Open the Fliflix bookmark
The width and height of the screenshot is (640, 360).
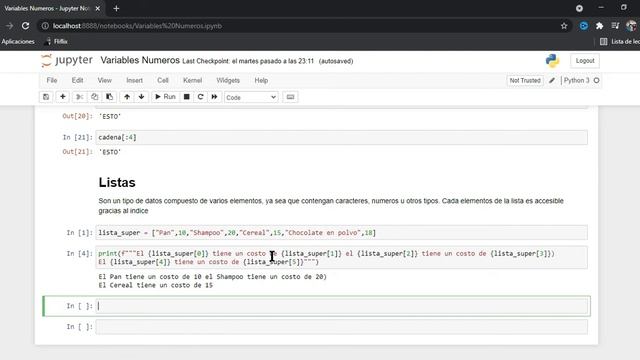coord(56,41)
